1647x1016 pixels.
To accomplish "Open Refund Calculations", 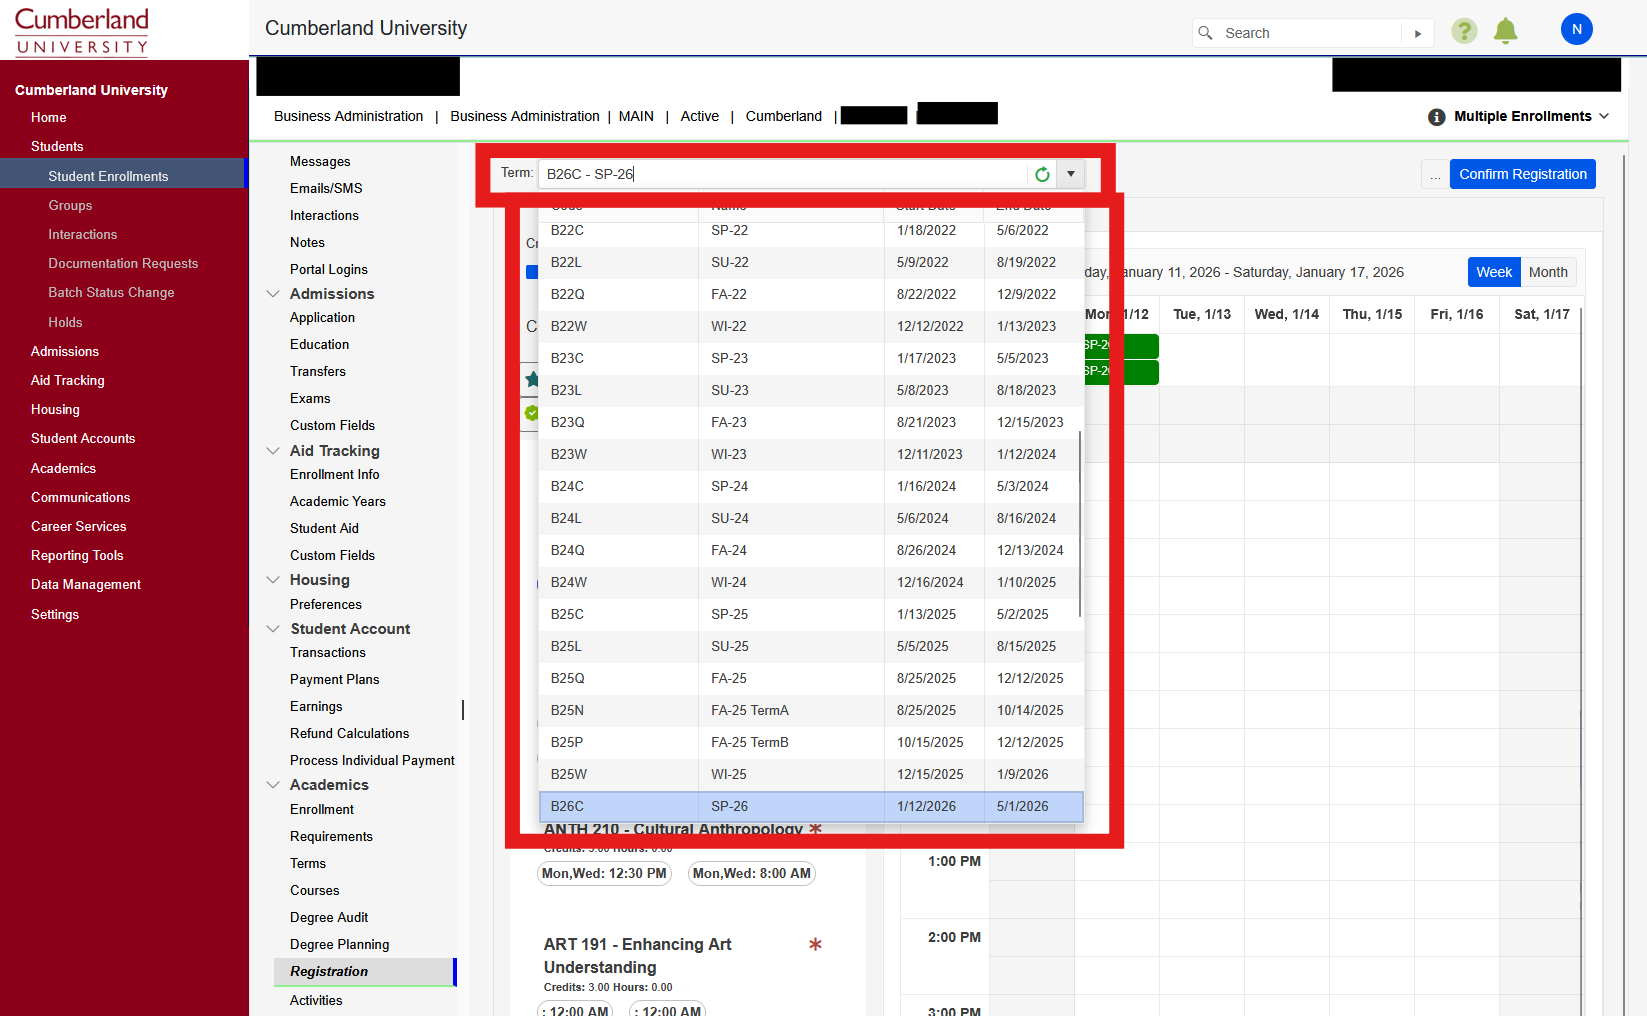I will tap(350, 733).
